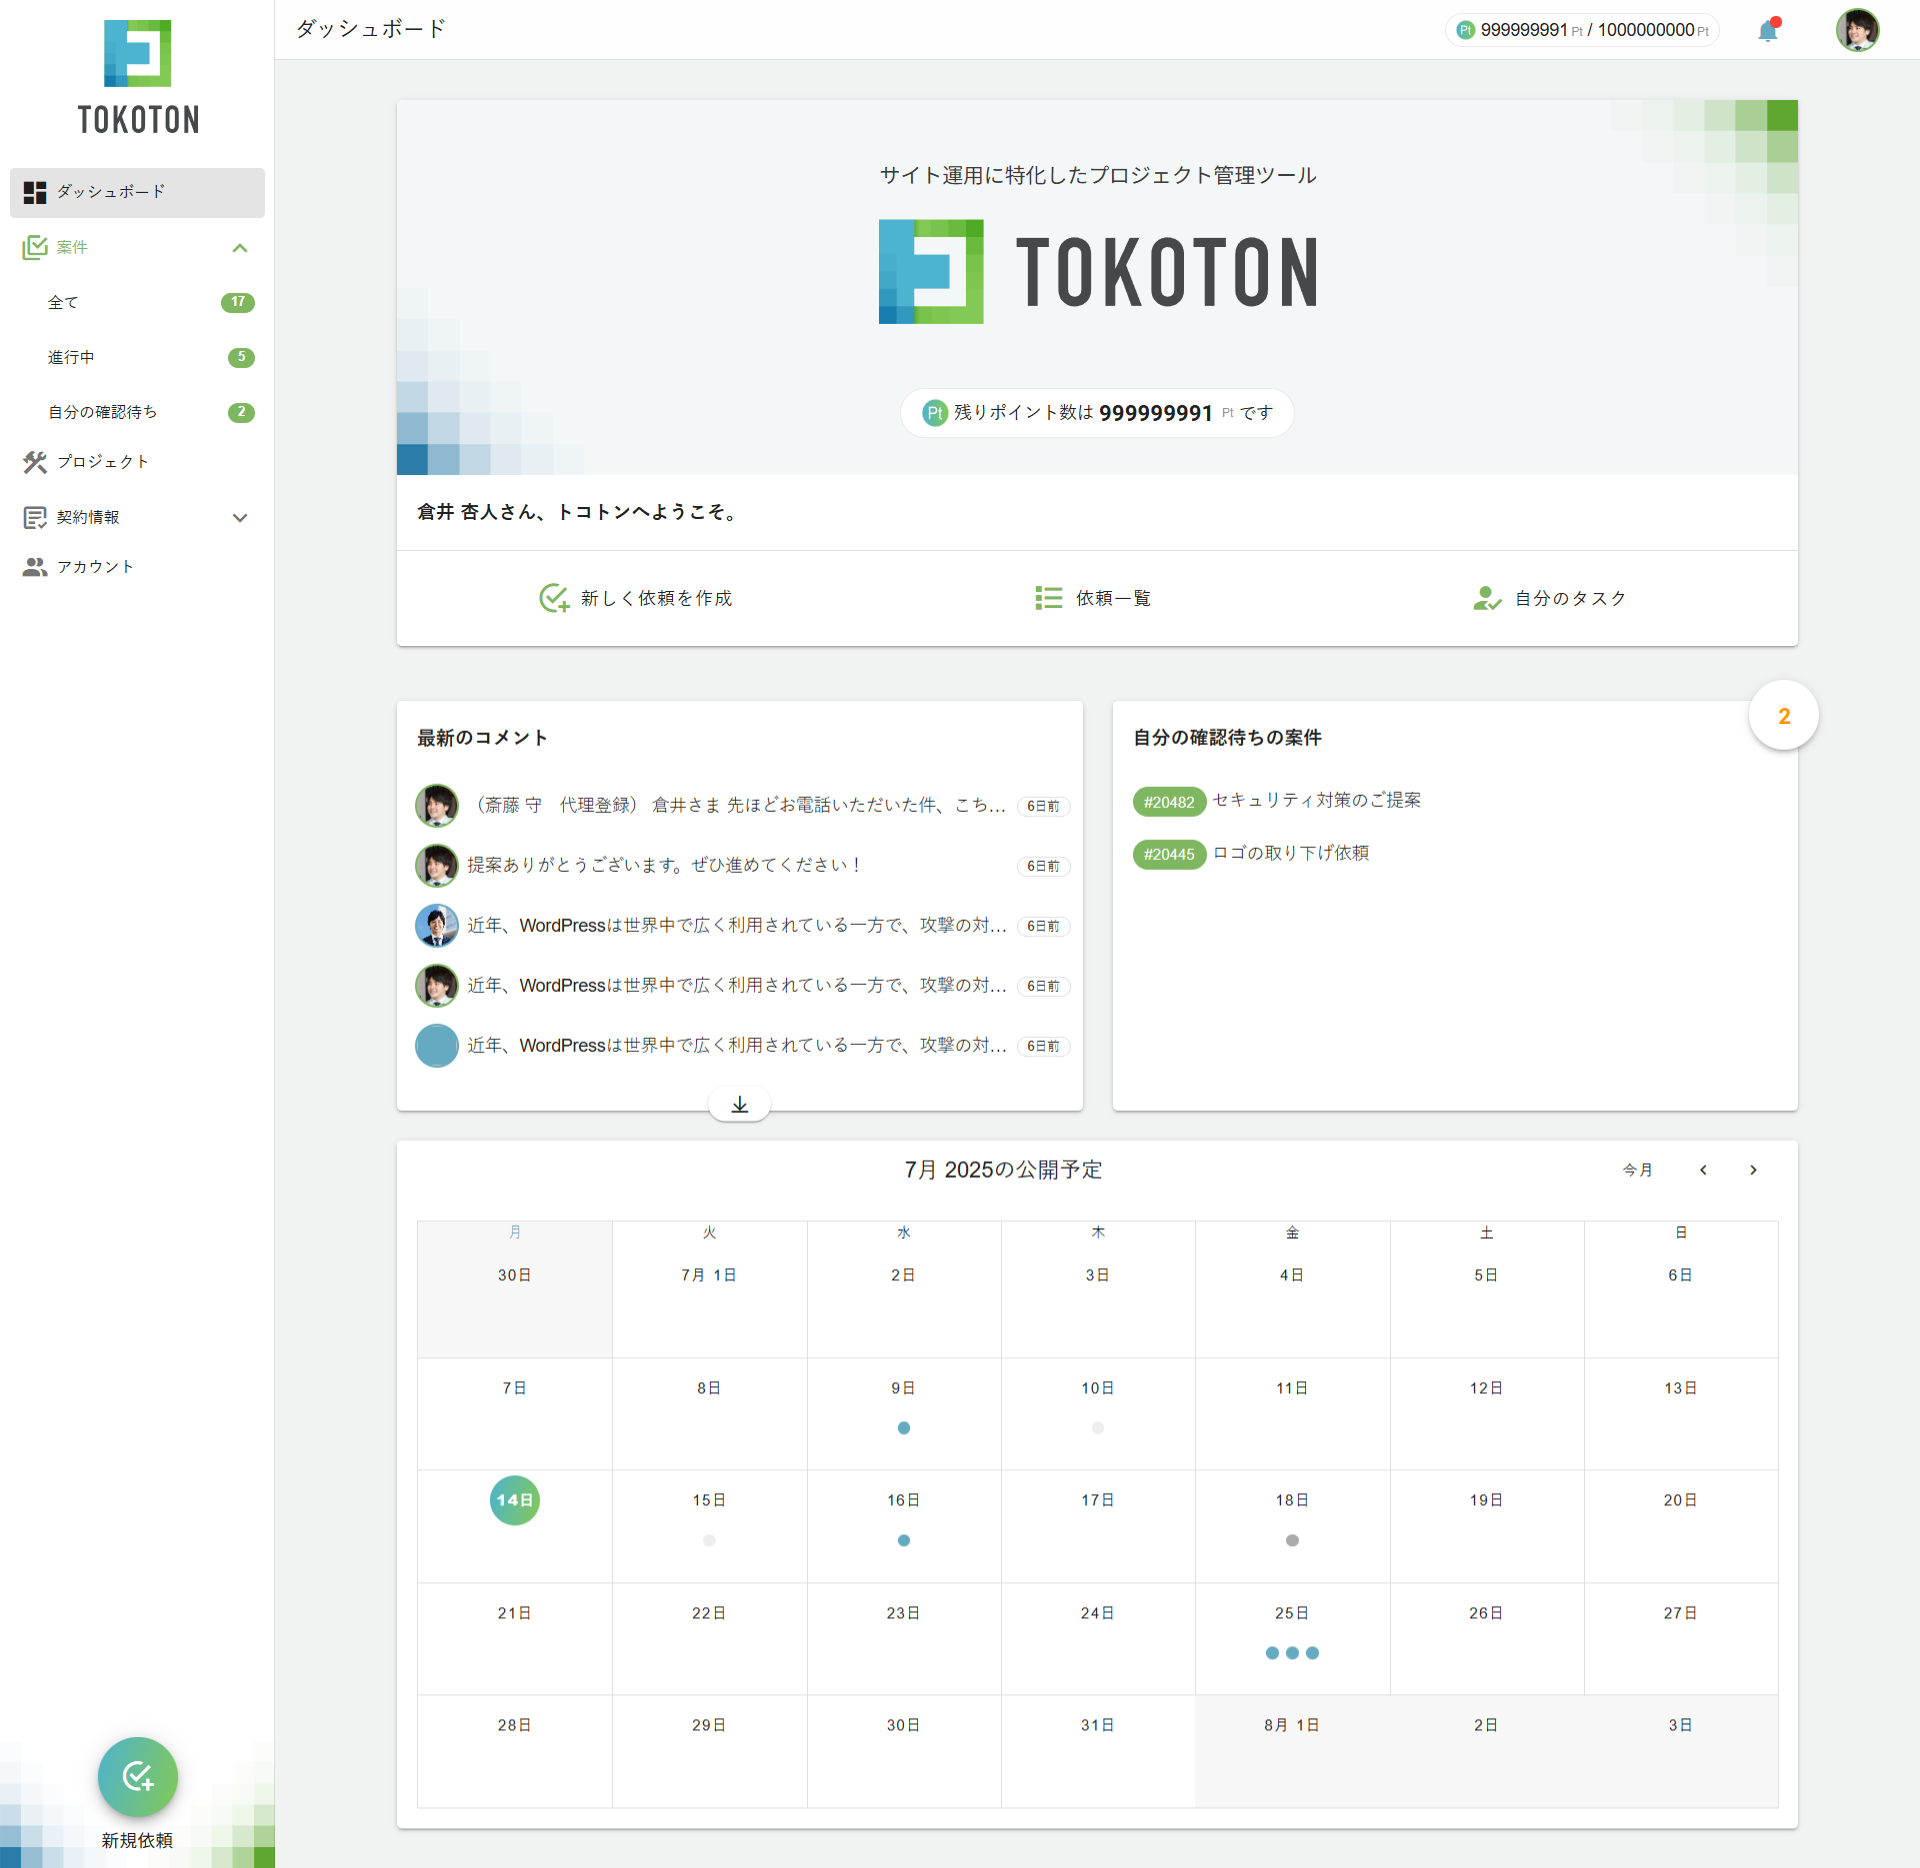
Task: Click the 進行中 count badge 5
Action: 241,357
